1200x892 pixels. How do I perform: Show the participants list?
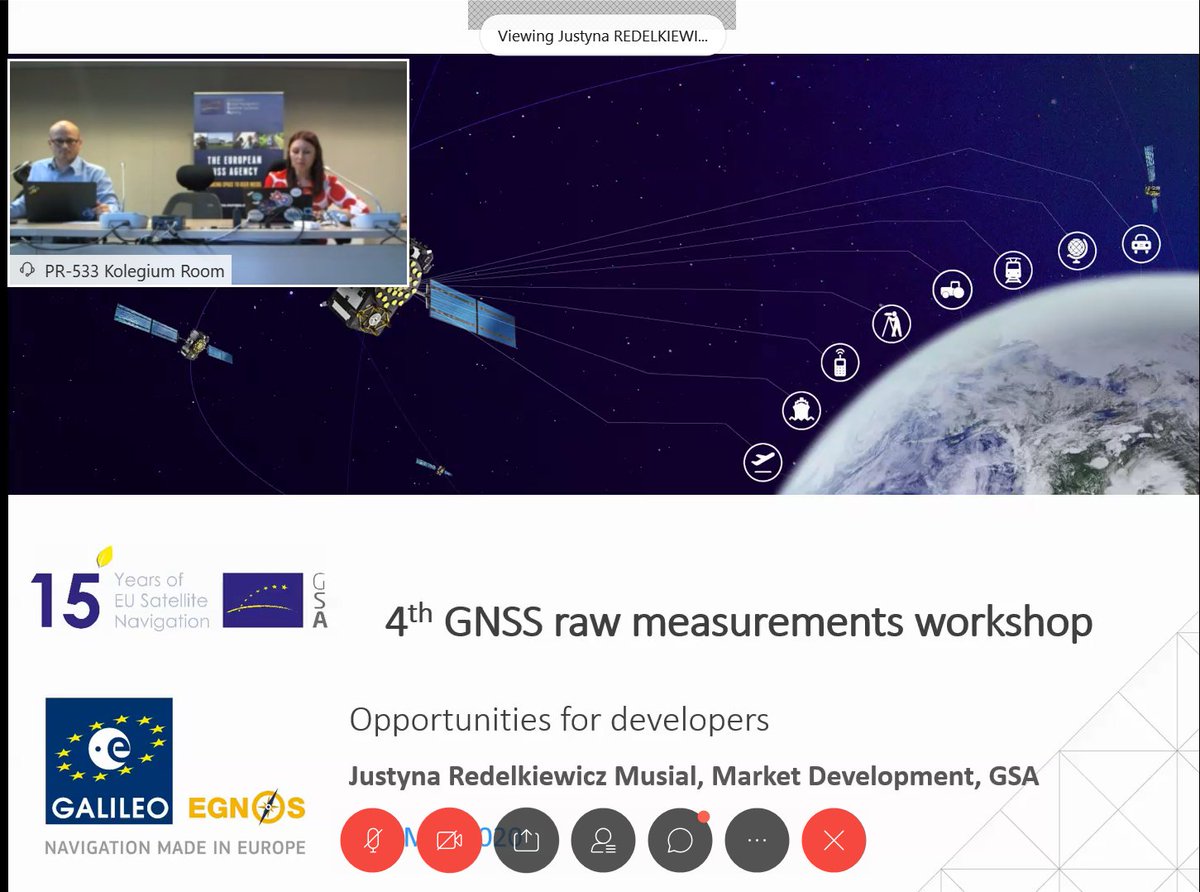pos(603,840)
